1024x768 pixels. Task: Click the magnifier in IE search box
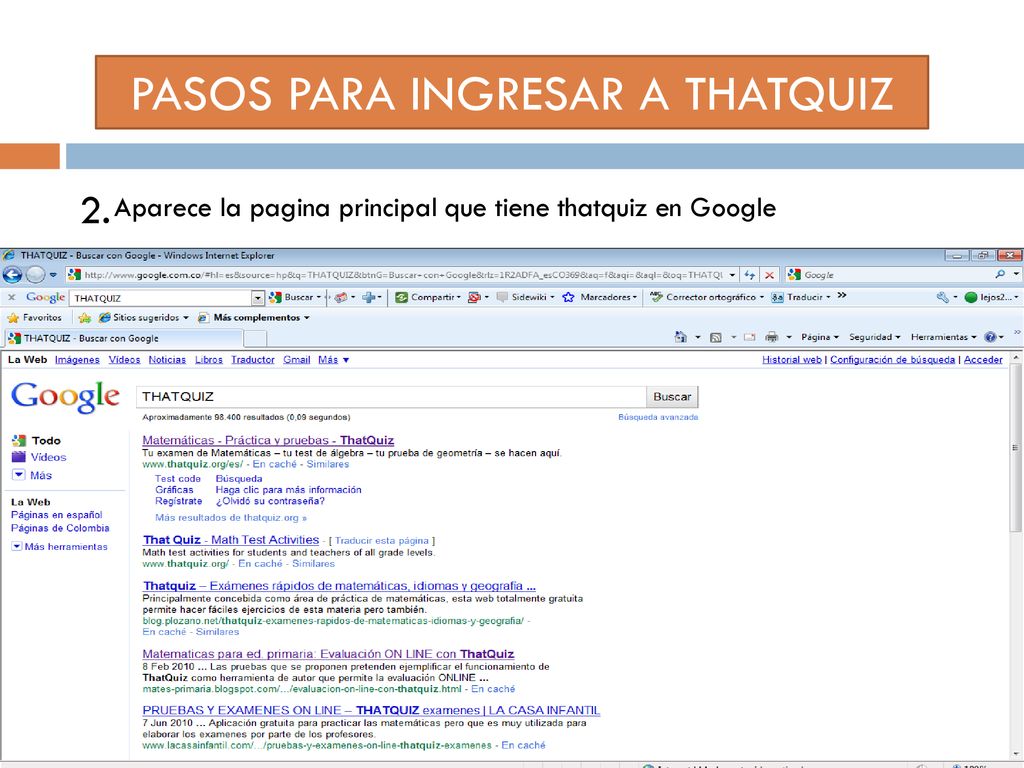[x=999, y=275]
